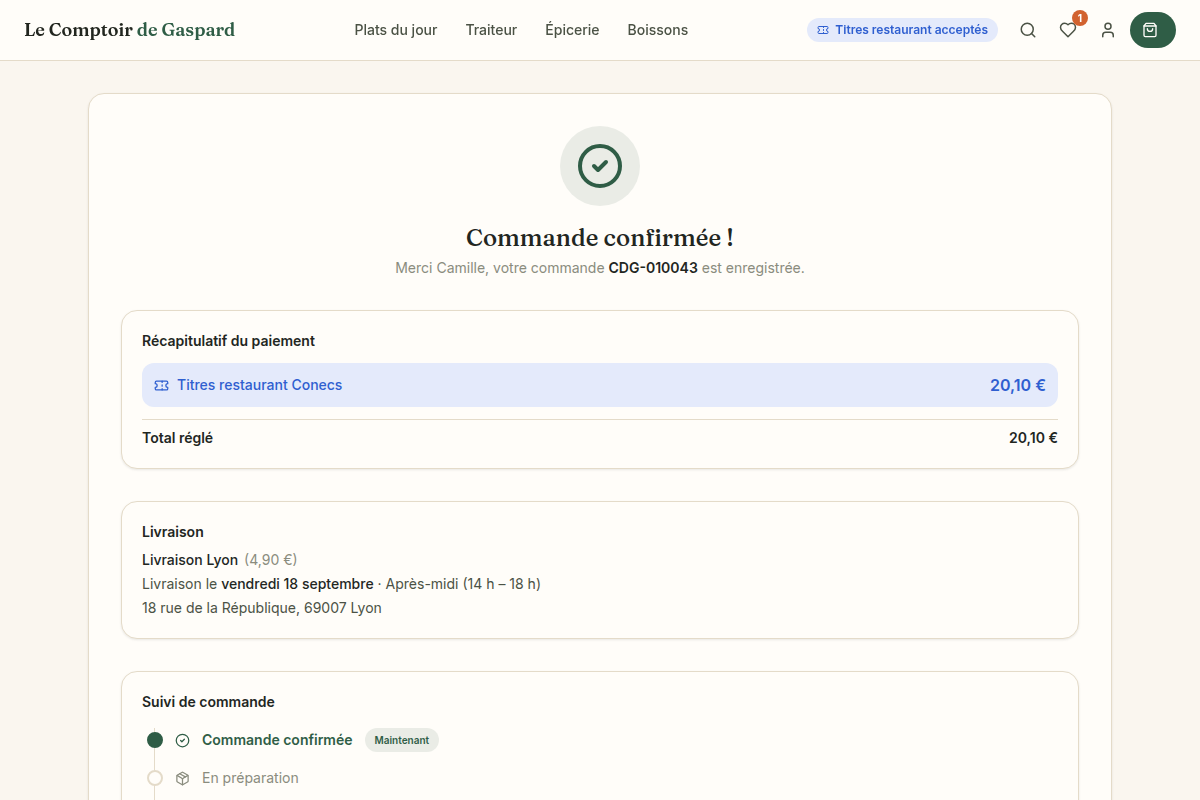Click the Après-midi (14 h – 18 h) slot
This screenshot has height=800, width=1200.
tap(463, 584)
